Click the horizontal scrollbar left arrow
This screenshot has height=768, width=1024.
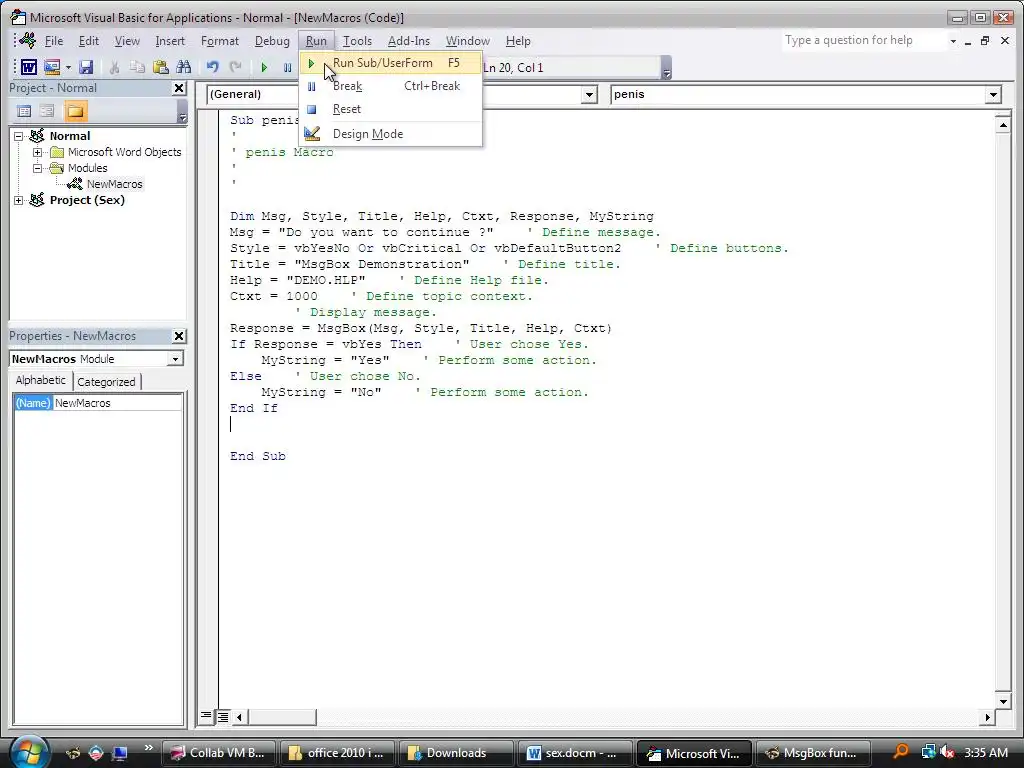240,717
